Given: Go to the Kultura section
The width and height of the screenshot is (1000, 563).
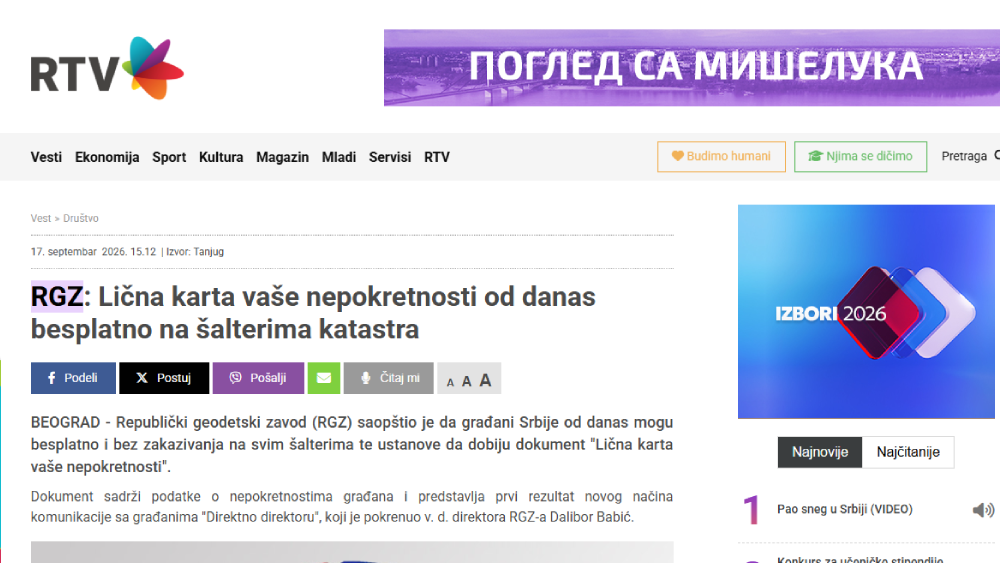Looking at the screenshot, I should click(x=221, y=157).
